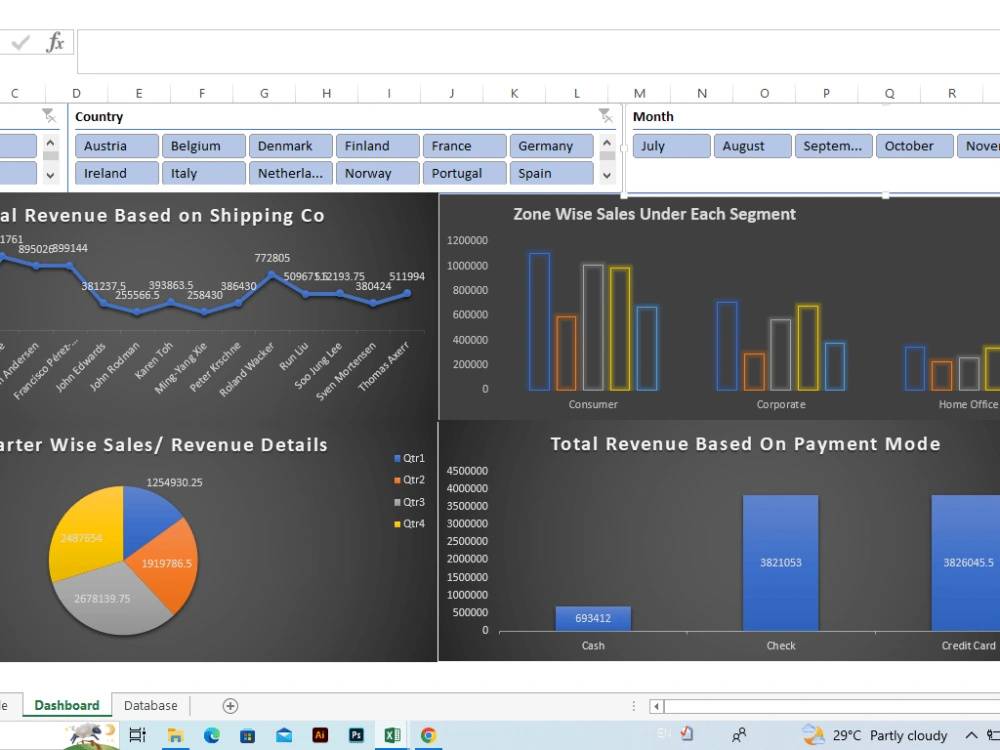Launch Adobe Illustrator from the taskbar
Image resolution: width=1000 pixels, height=750 pixels.
click(320, 735)
